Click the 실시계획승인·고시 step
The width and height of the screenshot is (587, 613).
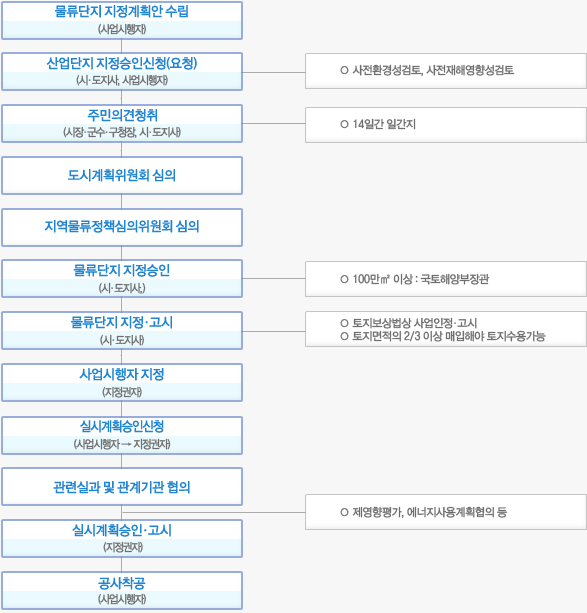(122, 538)
